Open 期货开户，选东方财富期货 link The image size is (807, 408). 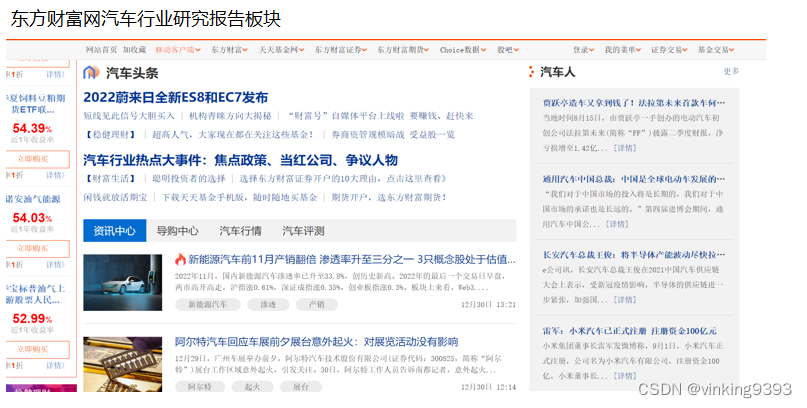pos(389,197)
